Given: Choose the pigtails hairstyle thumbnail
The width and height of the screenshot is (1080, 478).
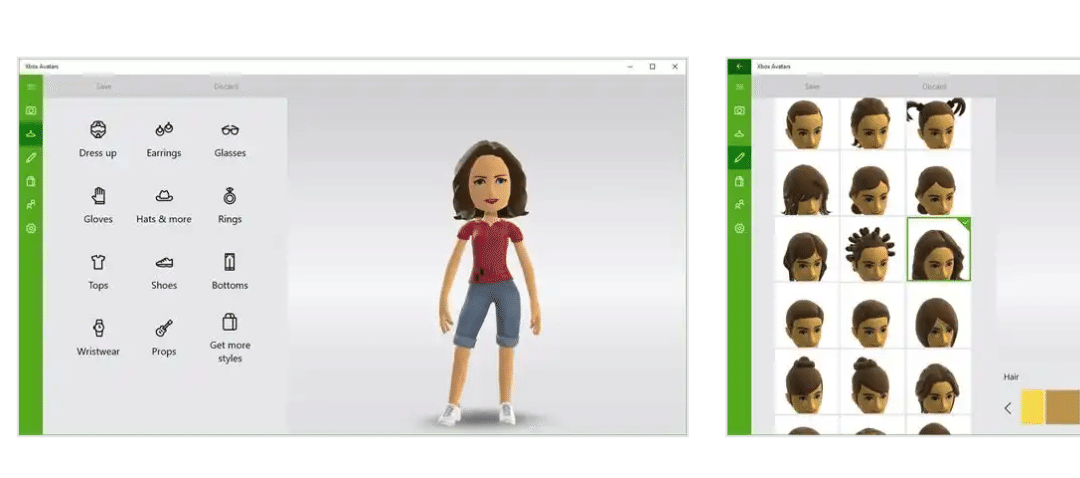Looking at the screenshot, I should [x=938, y=123].
